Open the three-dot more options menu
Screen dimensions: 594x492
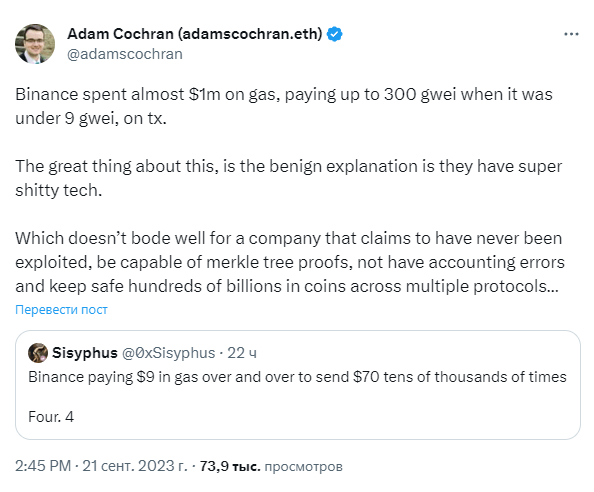click(x=571, y=34)
